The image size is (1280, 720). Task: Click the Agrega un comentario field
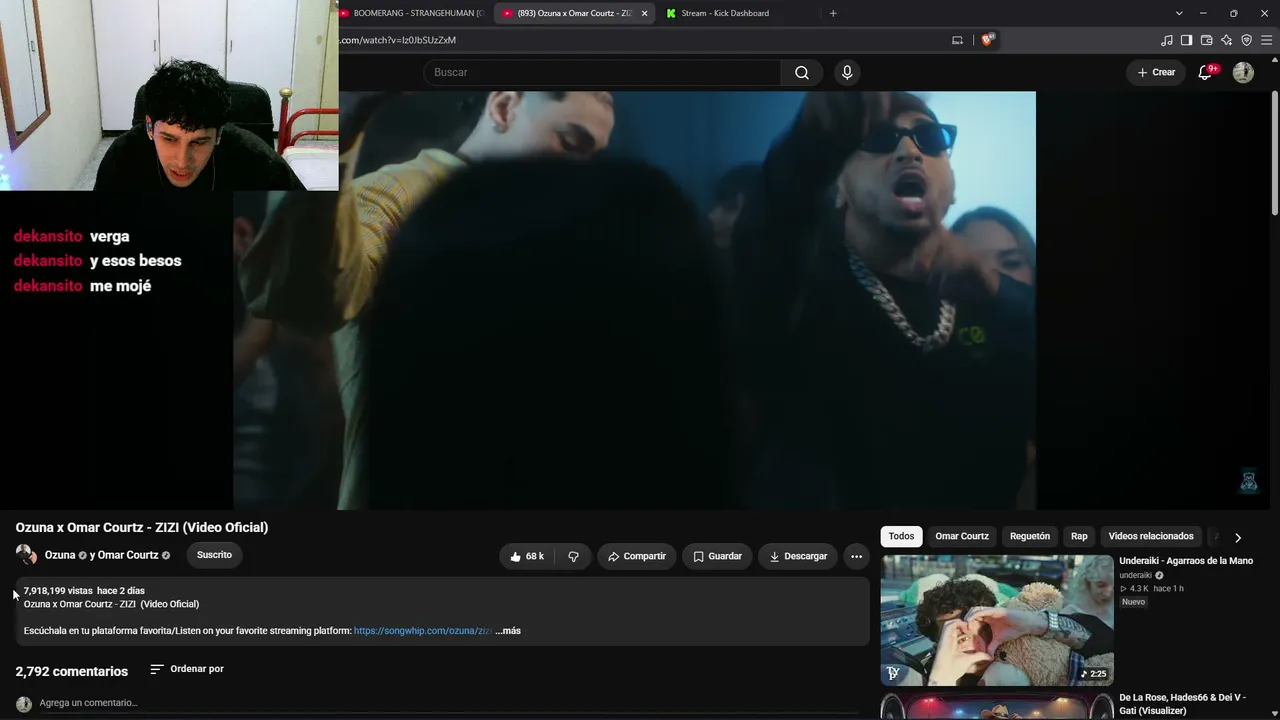click(450, 703)
